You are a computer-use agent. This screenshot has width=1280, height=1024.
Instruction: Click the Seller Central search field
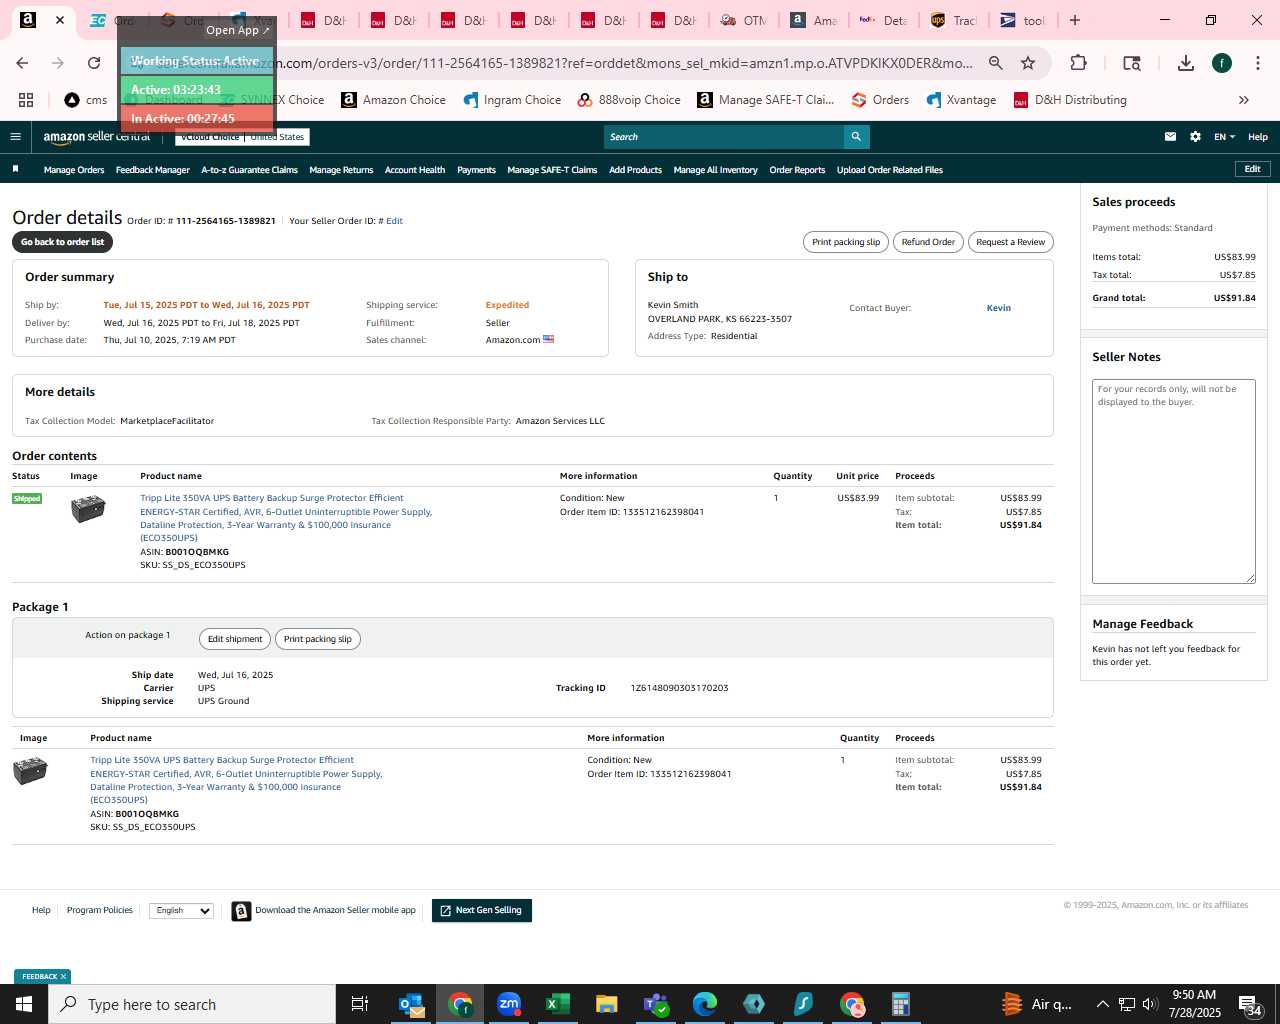tap(723, 137)
